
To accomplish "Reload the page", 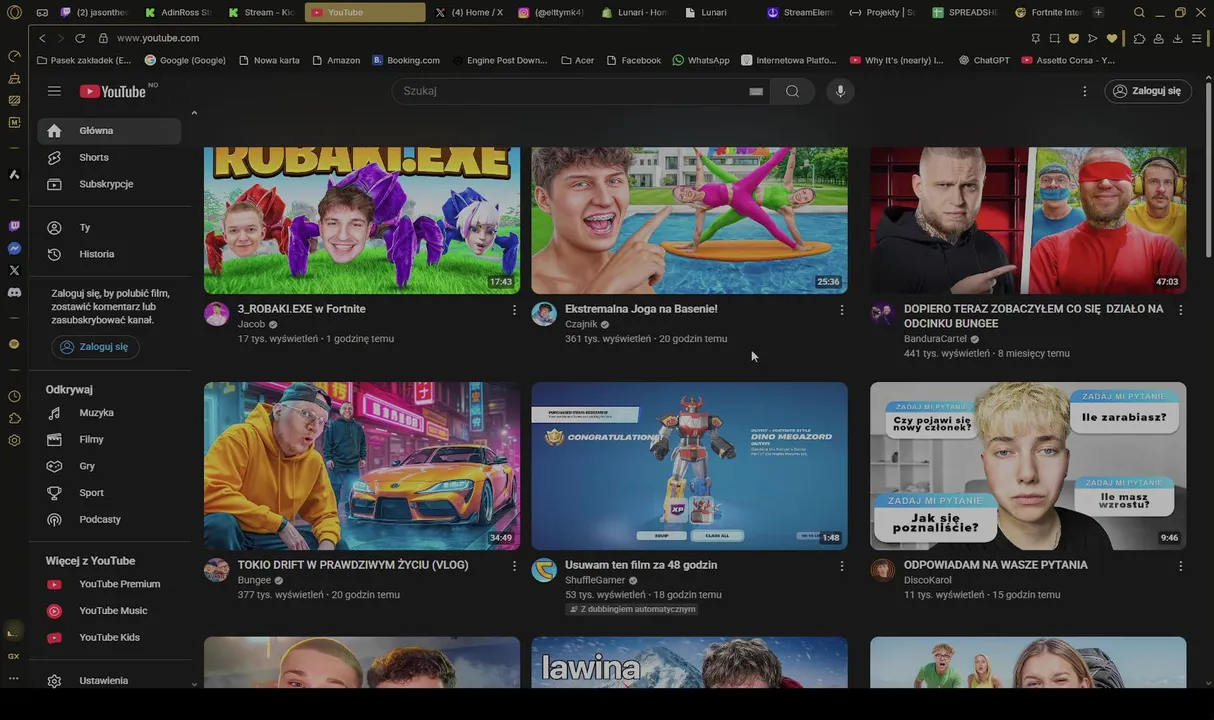I will click(79, 38).
